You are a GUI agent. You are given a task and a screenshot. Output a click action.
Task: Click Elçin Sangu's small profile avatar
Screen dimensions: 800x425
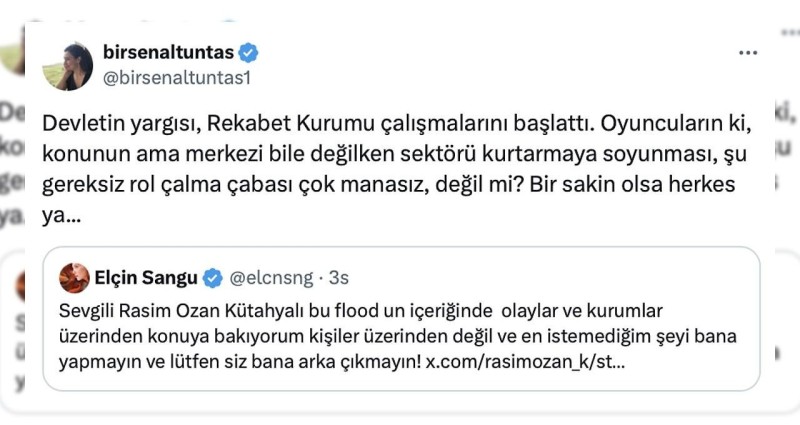tap(74, 278)
